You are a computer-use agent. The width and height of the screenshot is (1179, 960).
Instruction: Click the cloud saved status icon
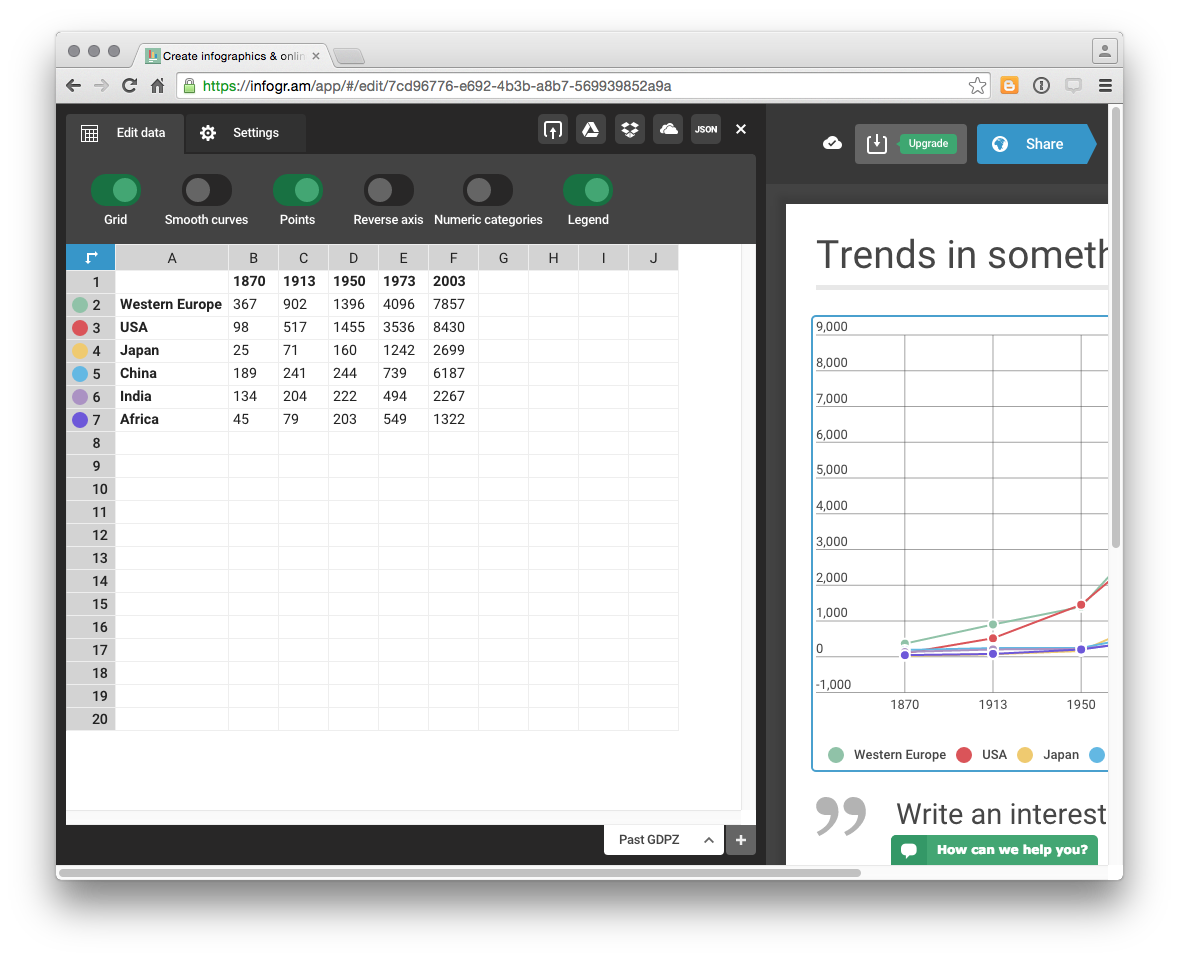832,144
